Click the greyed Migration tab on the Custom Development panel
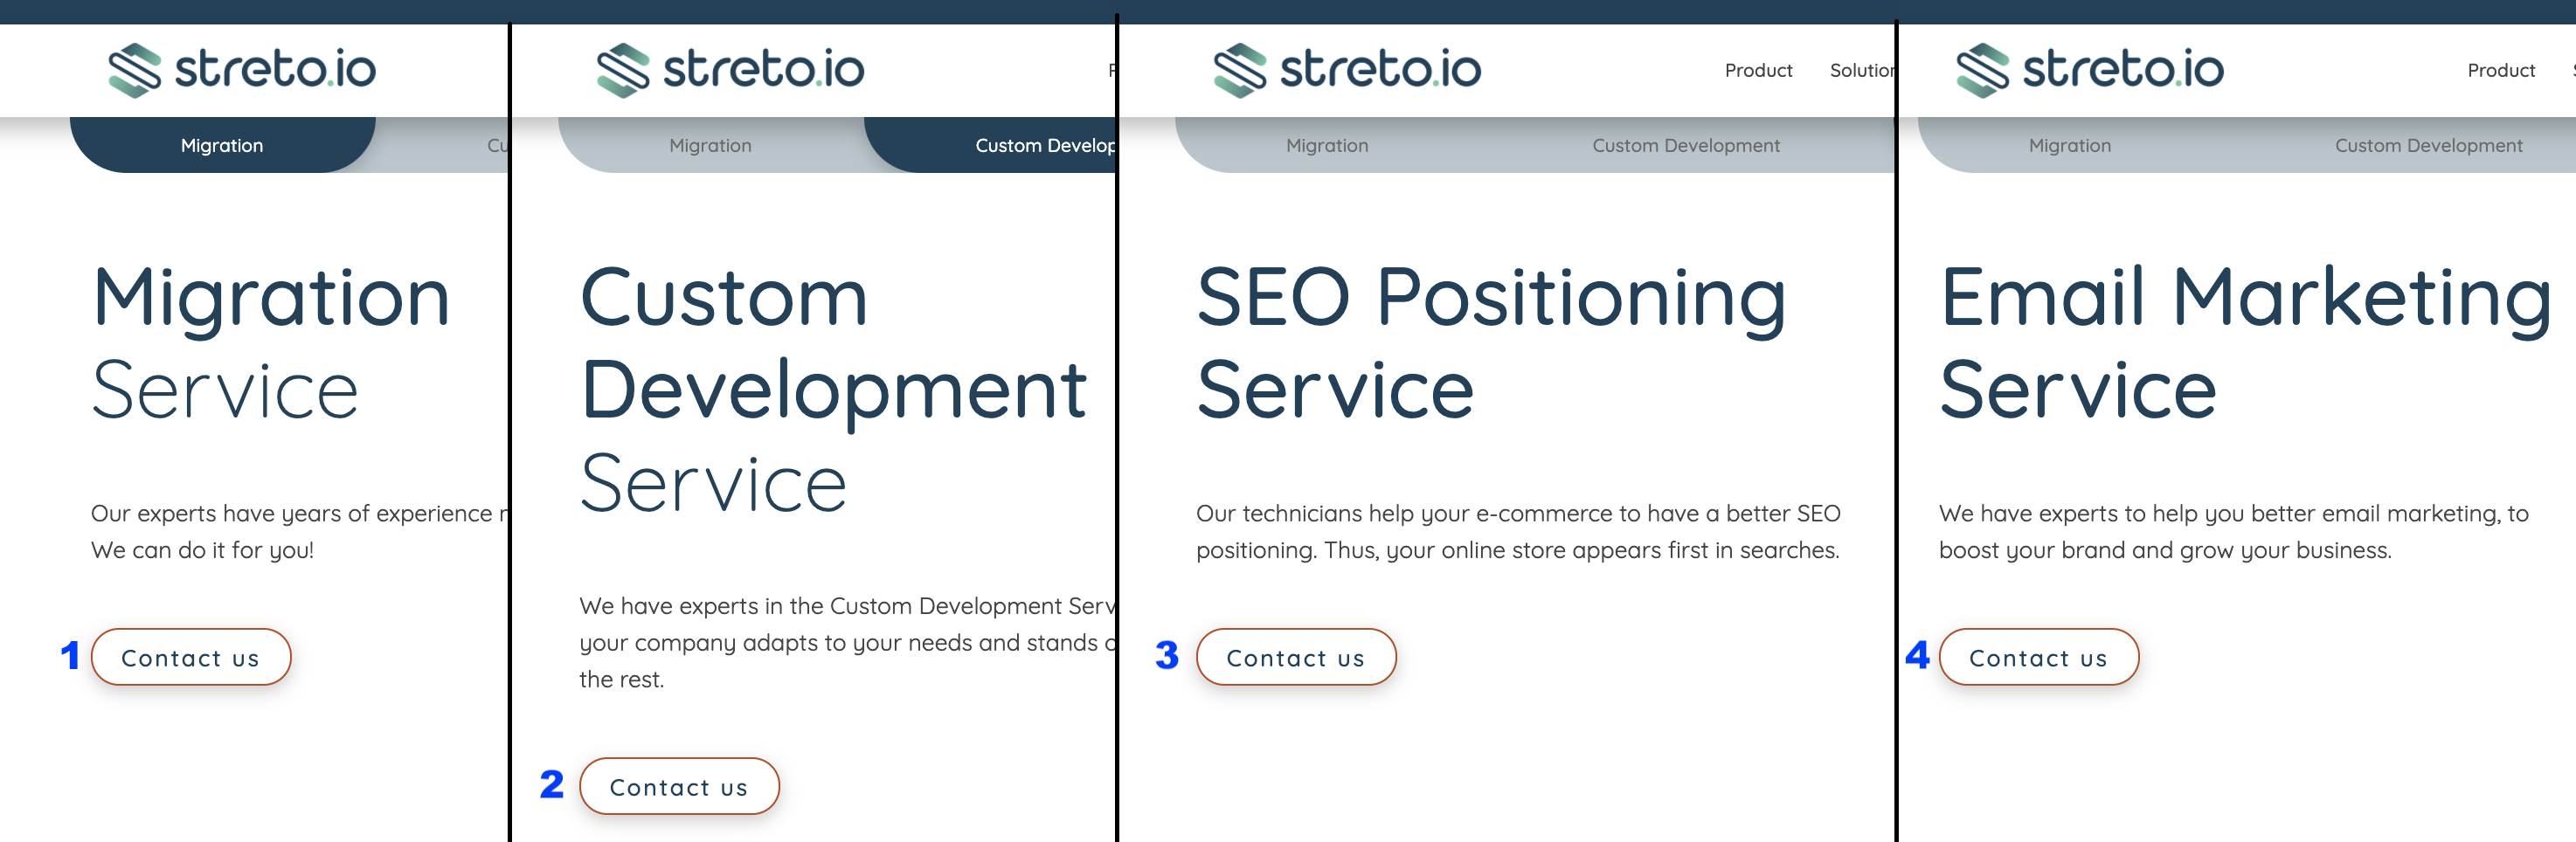This screenshot has width=2576, height=842. pos(710,145)
